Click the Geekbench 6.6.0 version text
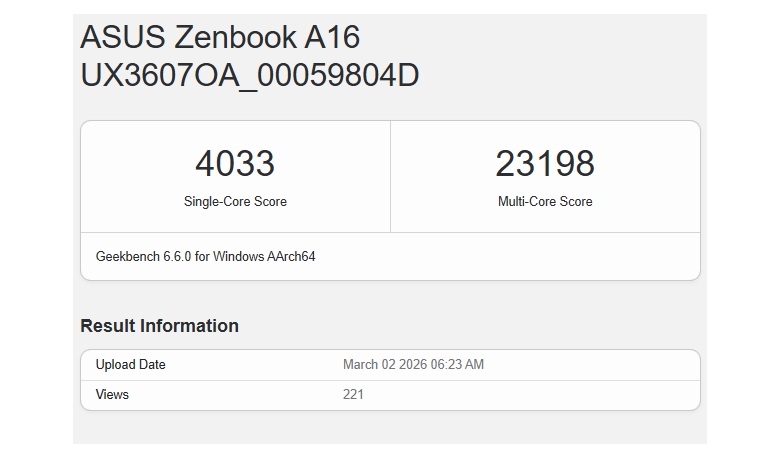Image resolution: width=777 pixels, height=466 pixels. click(x=143, y=257)
